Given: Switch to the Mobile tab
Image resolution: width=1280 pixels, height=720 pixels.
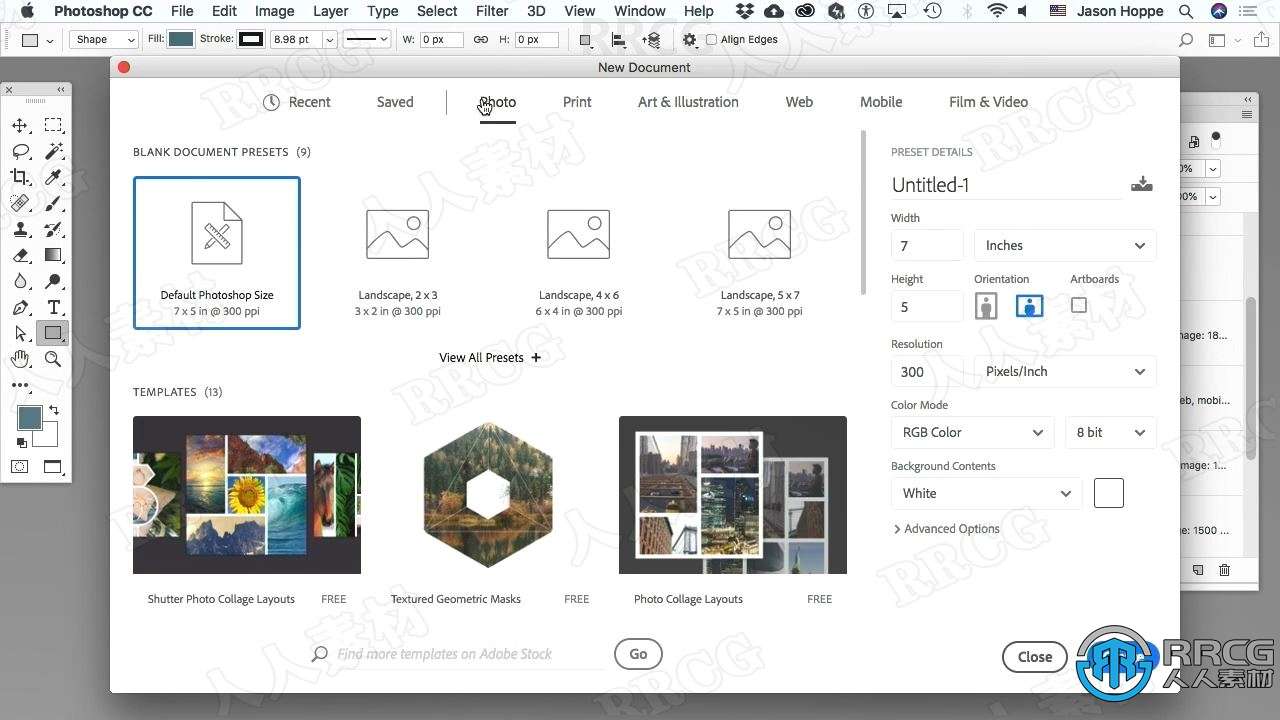Looking at the screenshot, I should [881, 102].
